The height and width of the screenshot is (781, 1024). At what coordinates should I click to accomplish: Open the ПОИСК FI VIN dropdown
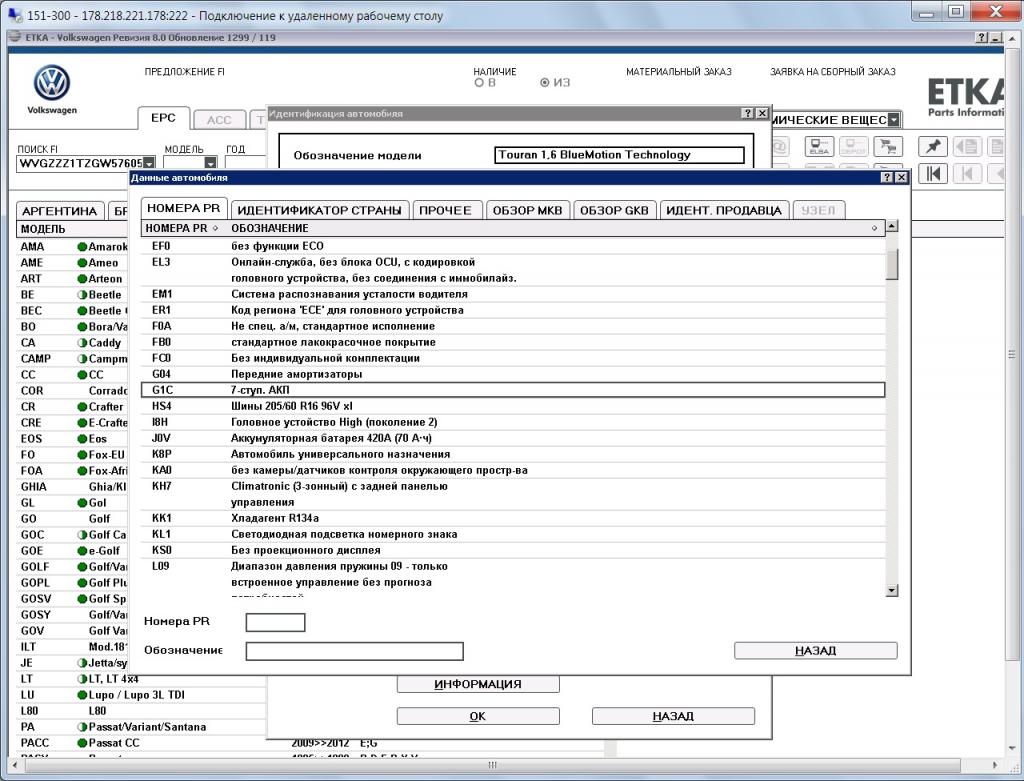coord(150,163)
